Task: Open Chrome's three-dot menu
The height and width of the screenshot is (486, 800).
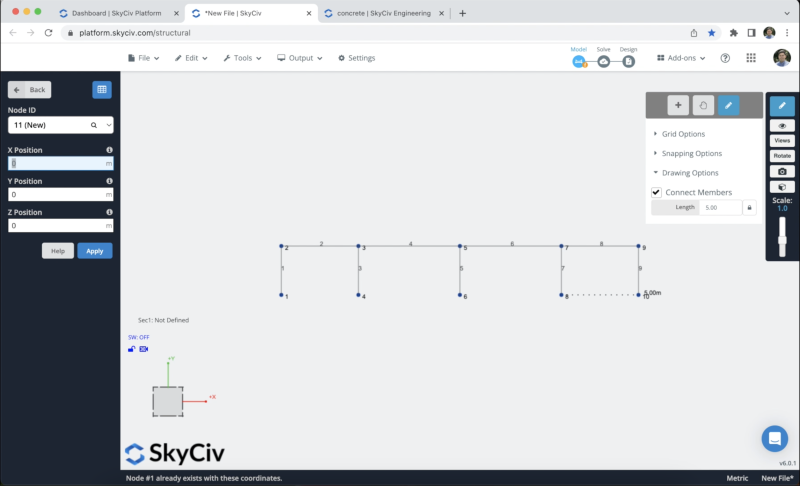Action: pyautogui.click(x=787, y=33)
